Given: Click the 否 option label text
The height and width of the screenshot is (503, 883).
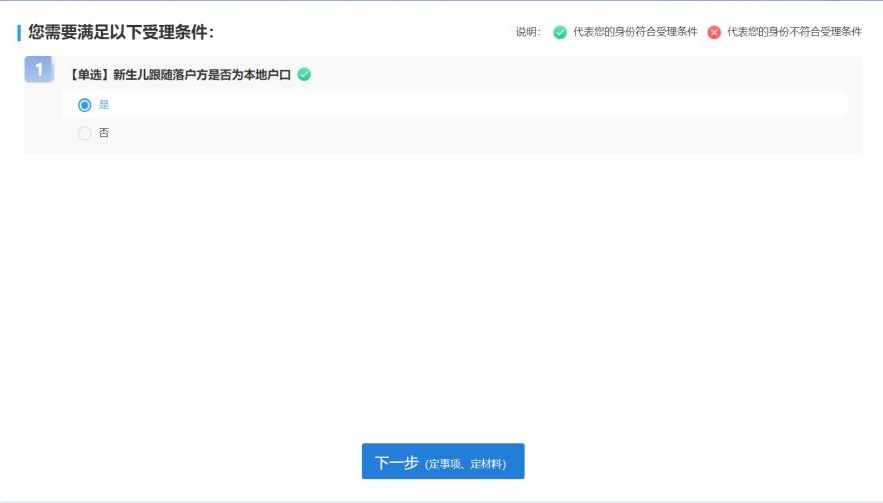Looking at the screenshot, I should coord(104,133).
